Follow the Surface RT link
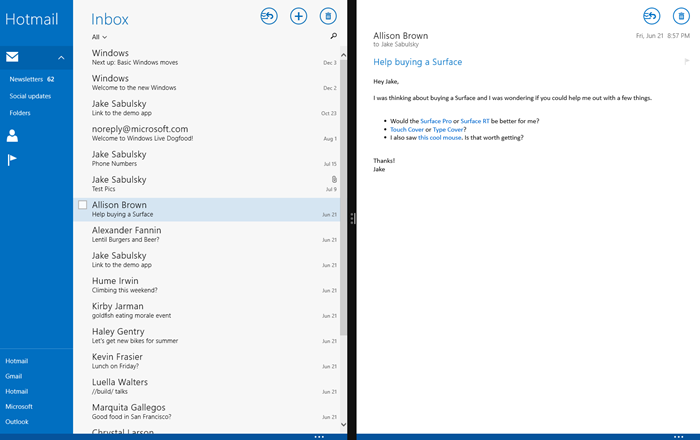Screen dimensions: 700x440 [475, 121]
